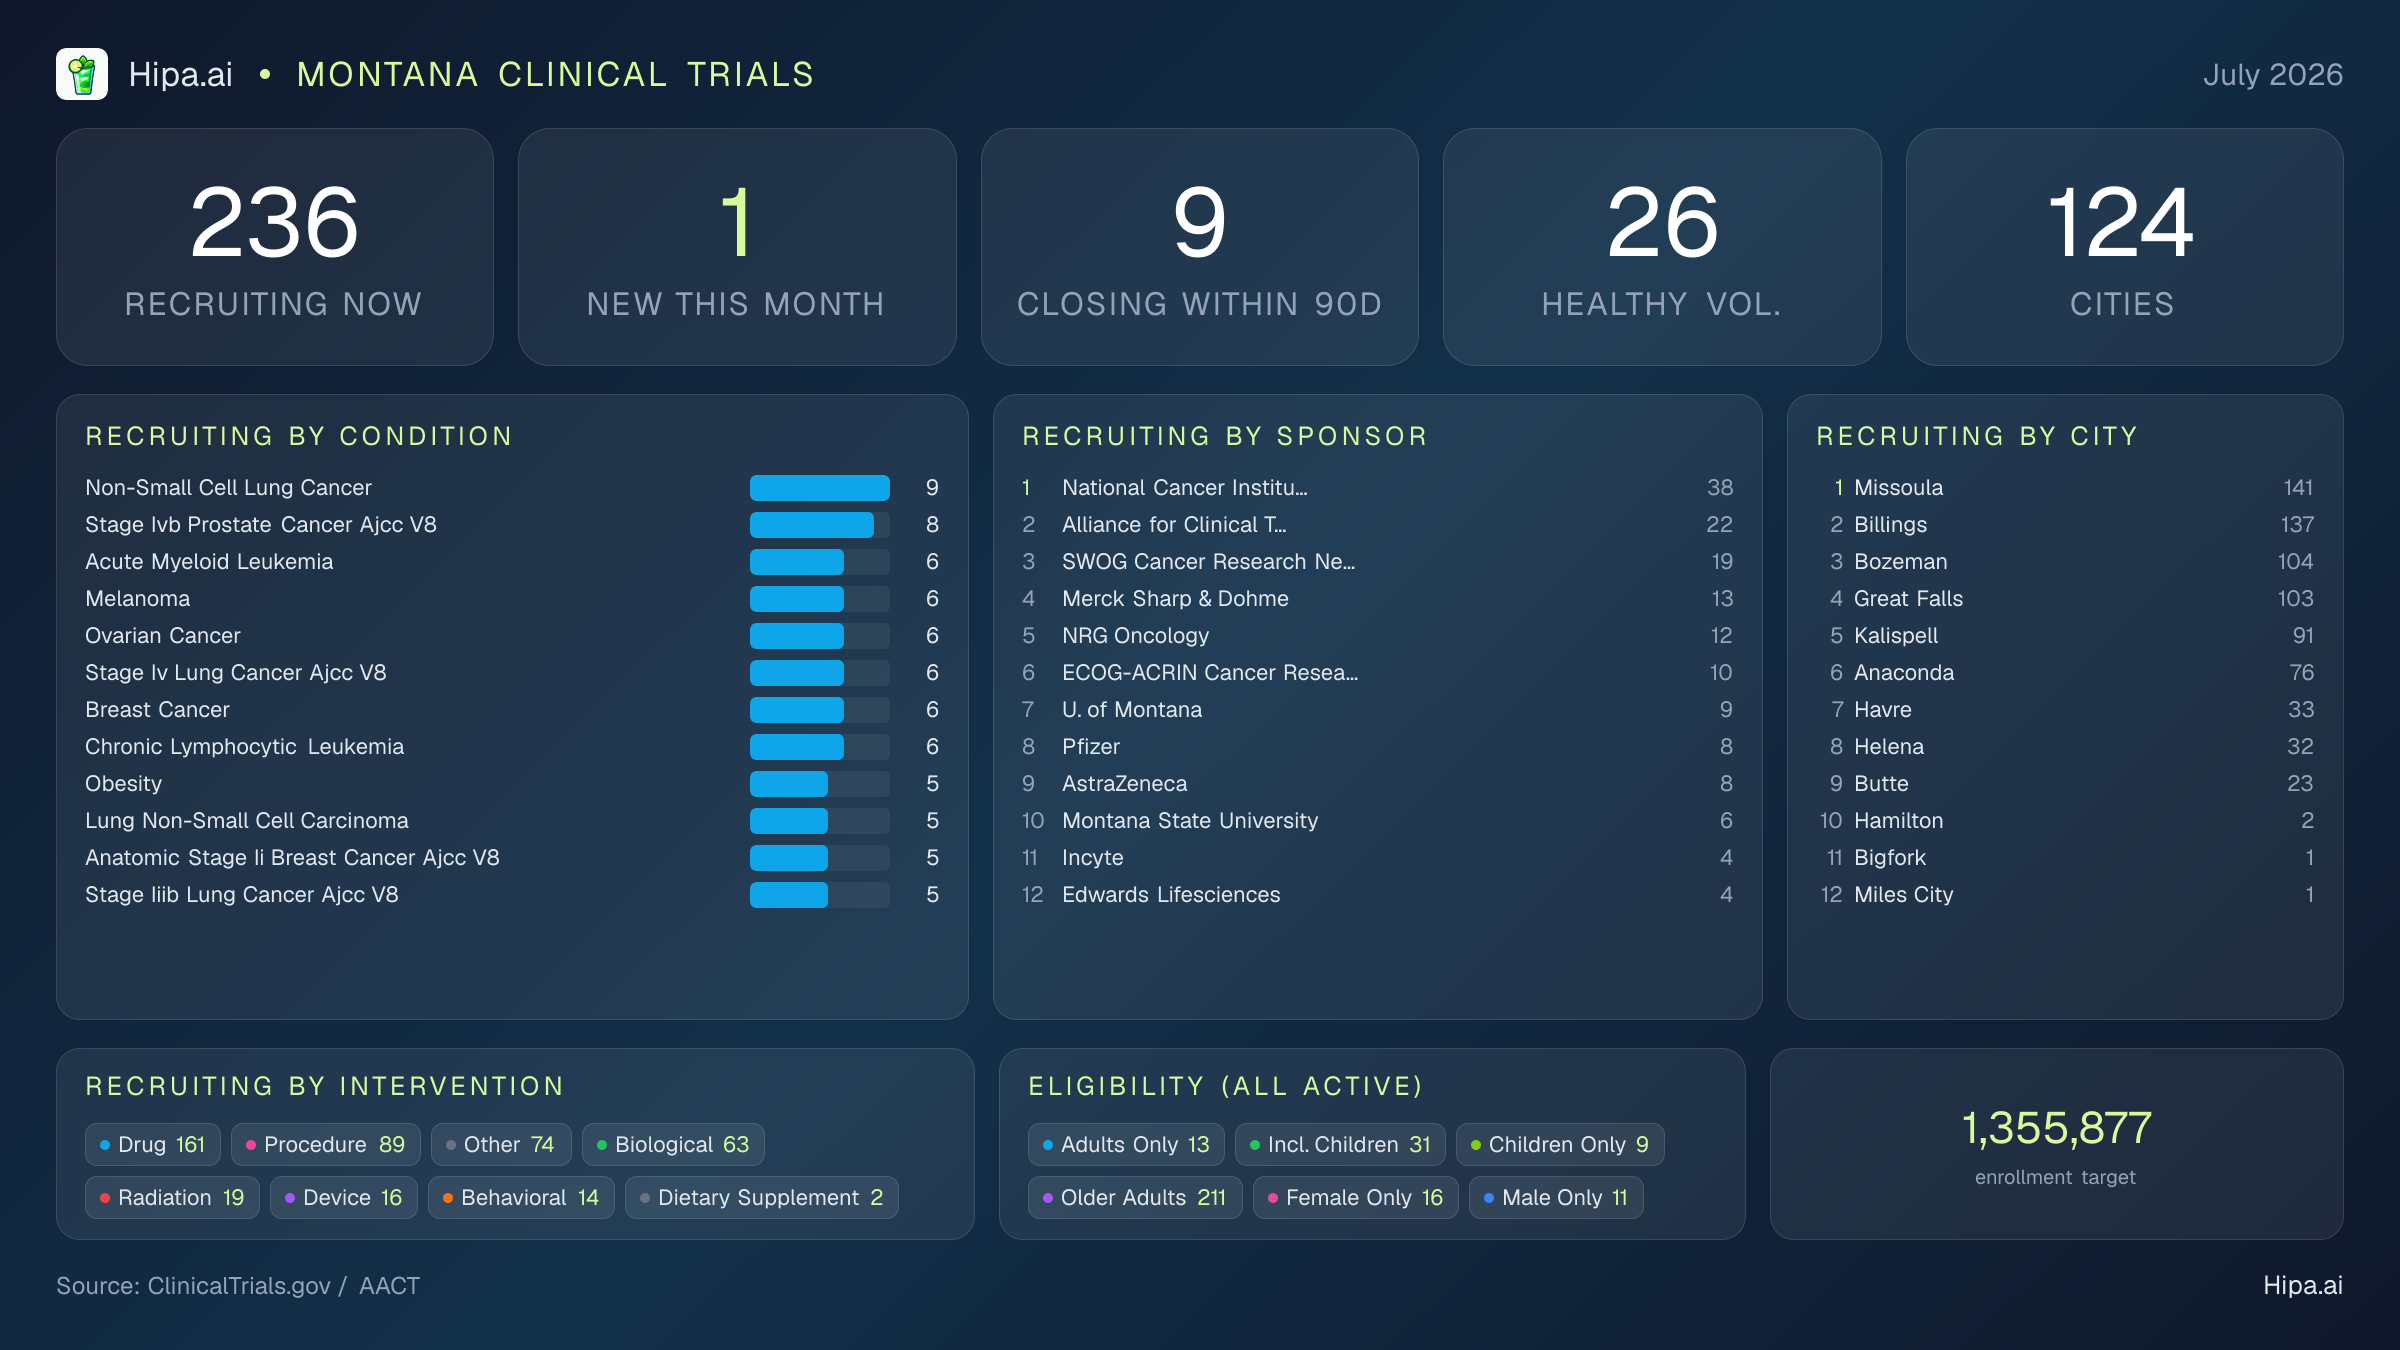Filter by Male Only 11 chip
The height and width of the screenshot is (1350, 2400).
(x=1556, y=1198)
